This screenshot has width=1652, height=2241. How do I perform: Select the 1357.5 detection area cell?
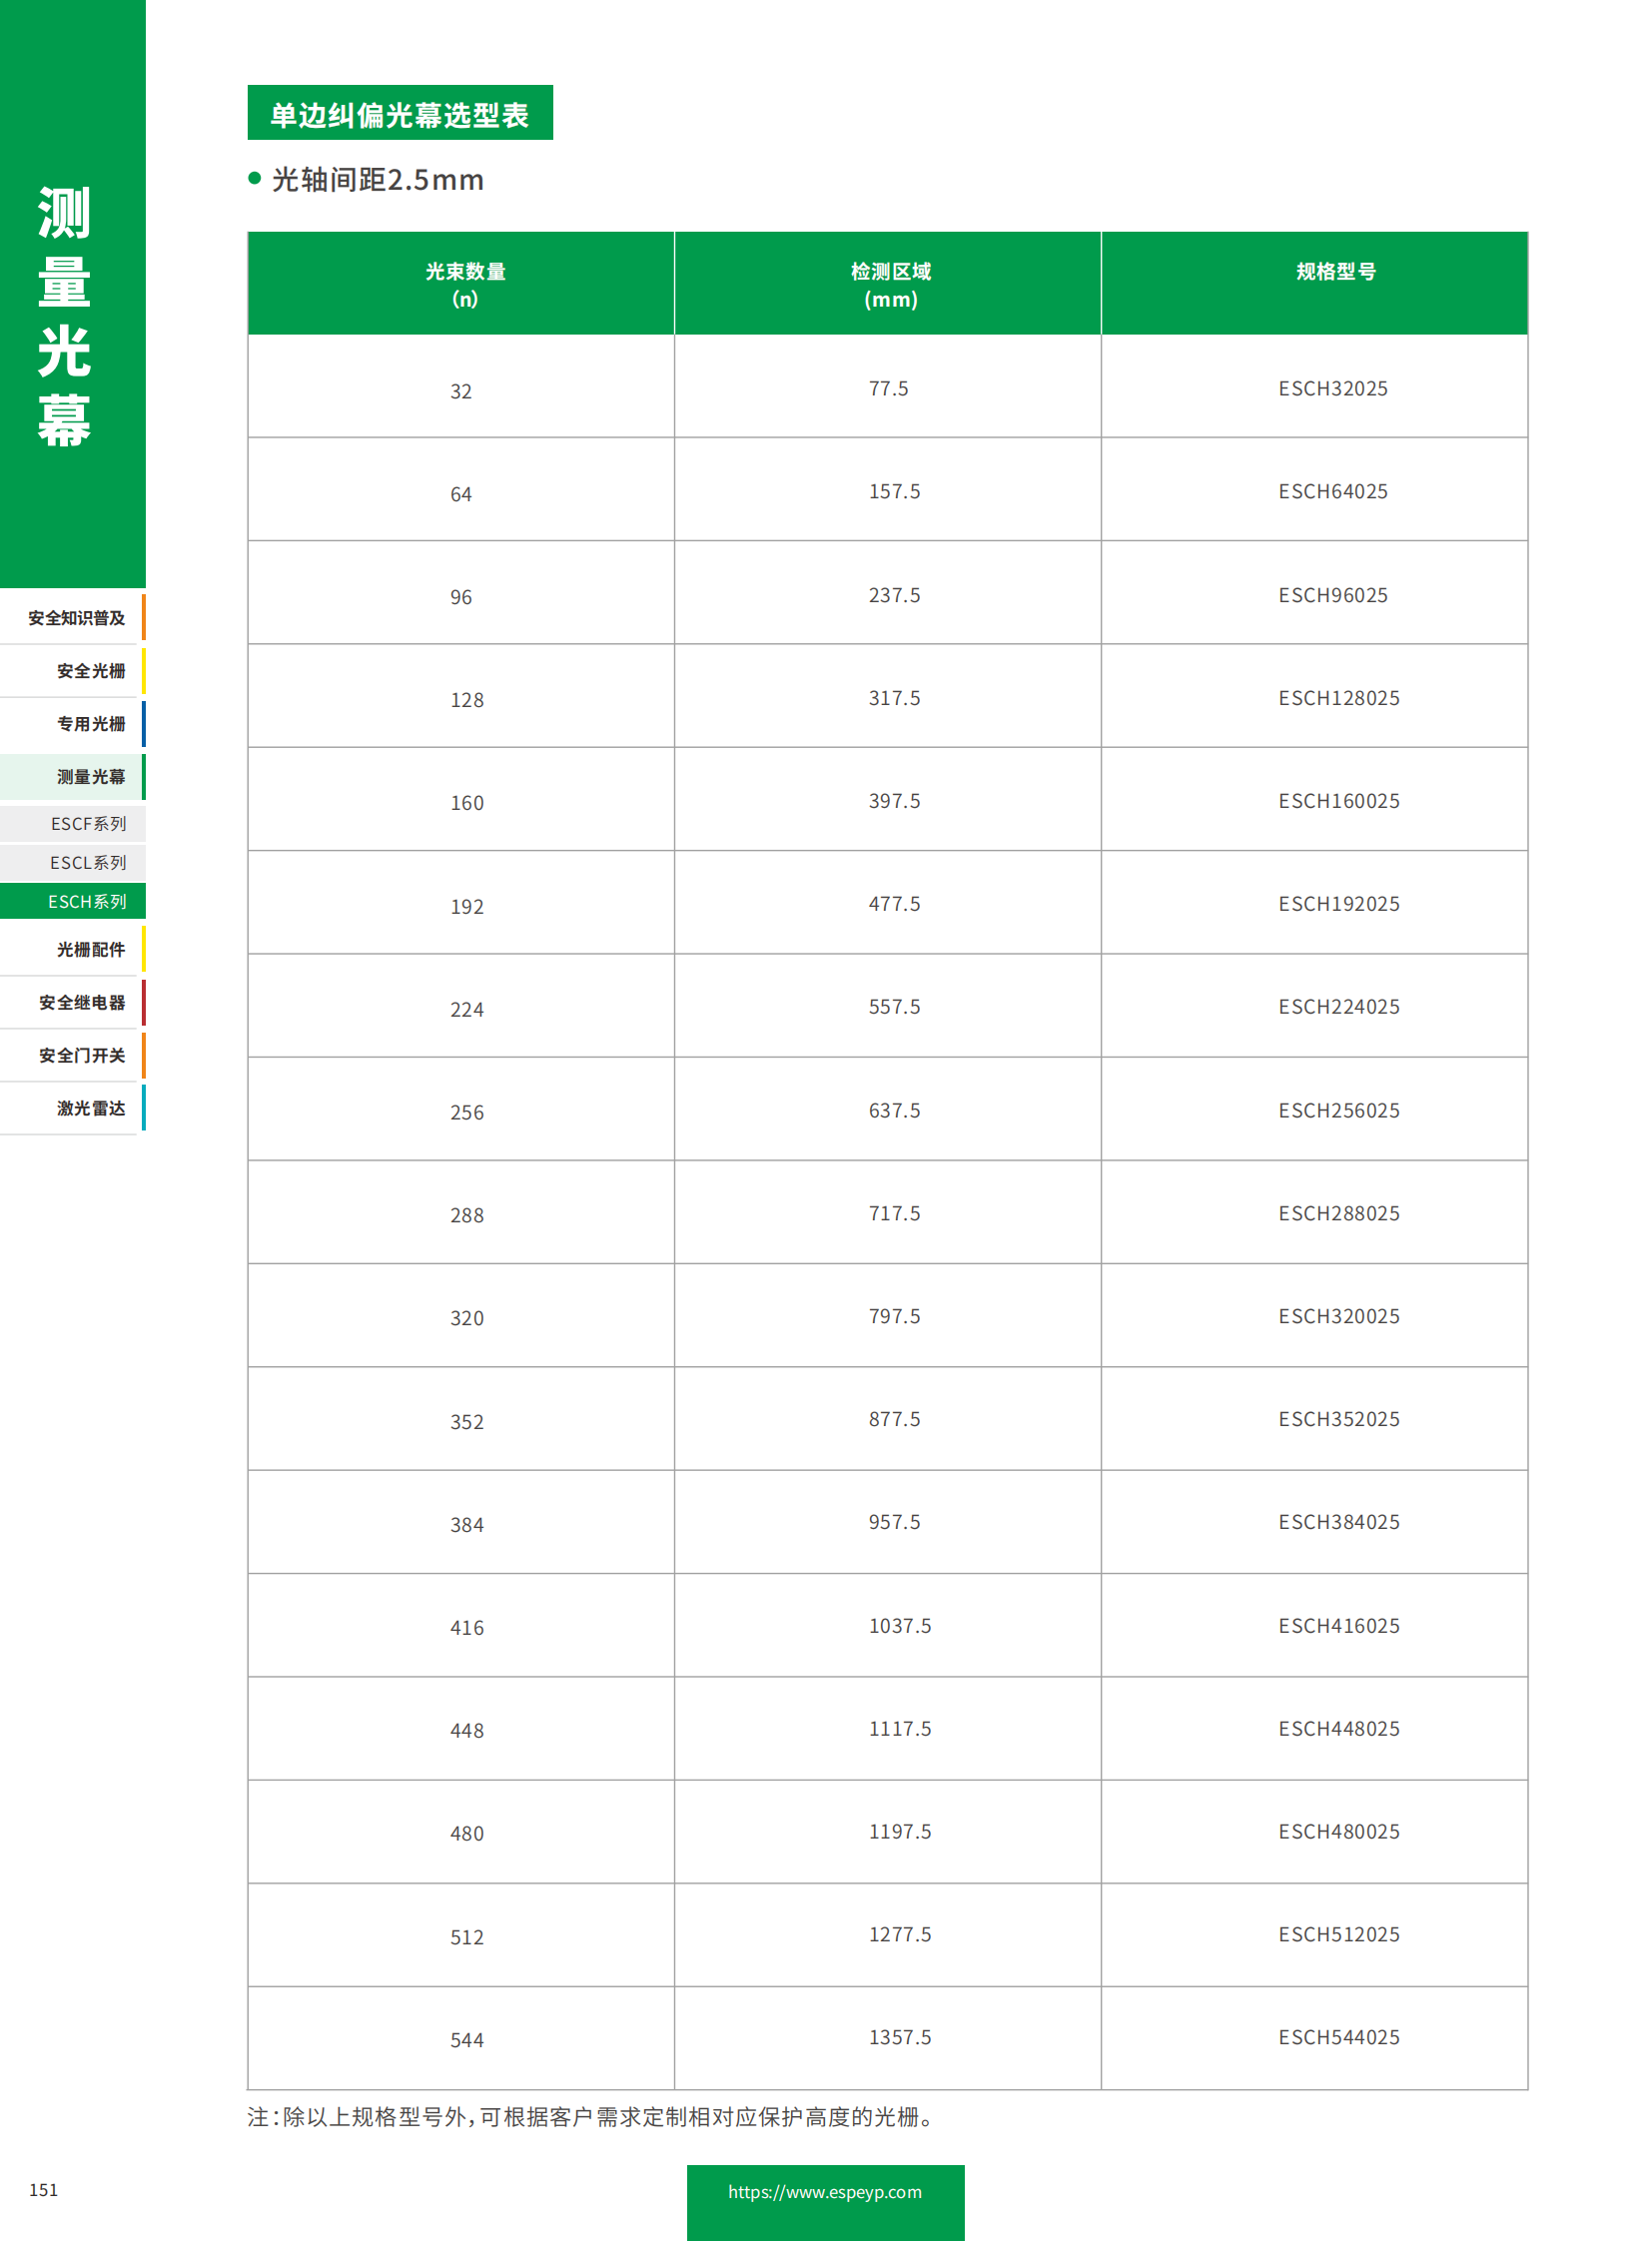coord(899,2037)
